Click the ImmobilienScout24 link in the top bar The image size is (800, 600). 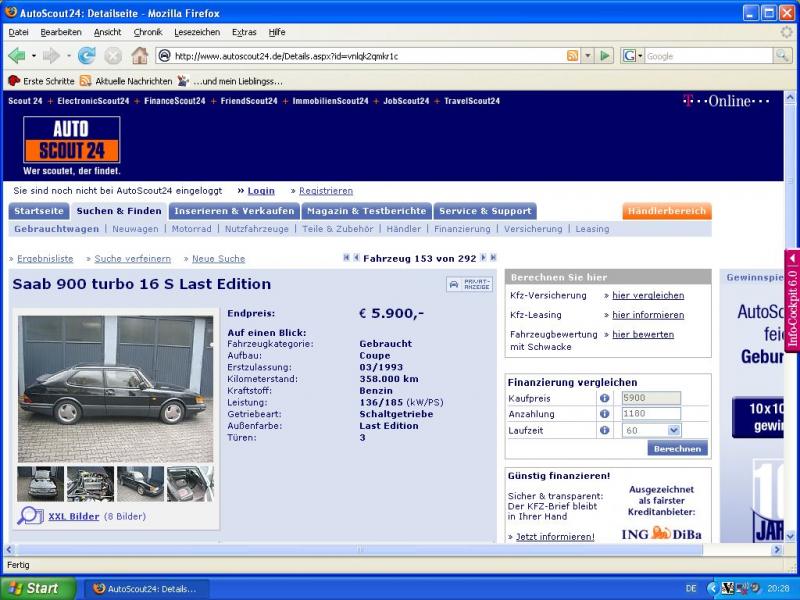click(330, 101)
